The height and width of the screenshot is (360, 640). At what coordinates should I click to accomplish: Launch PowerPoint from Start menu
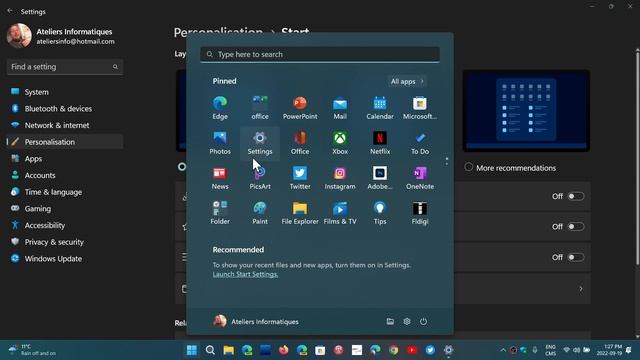tap(300, 108)
